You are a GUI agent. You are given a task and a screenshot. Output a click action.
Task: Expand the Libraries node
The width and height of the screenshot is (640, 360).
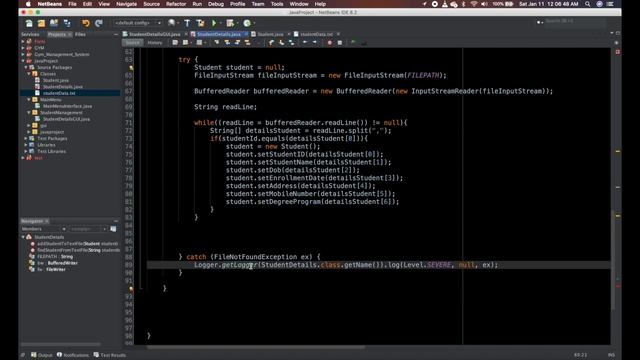coord(26,145)
